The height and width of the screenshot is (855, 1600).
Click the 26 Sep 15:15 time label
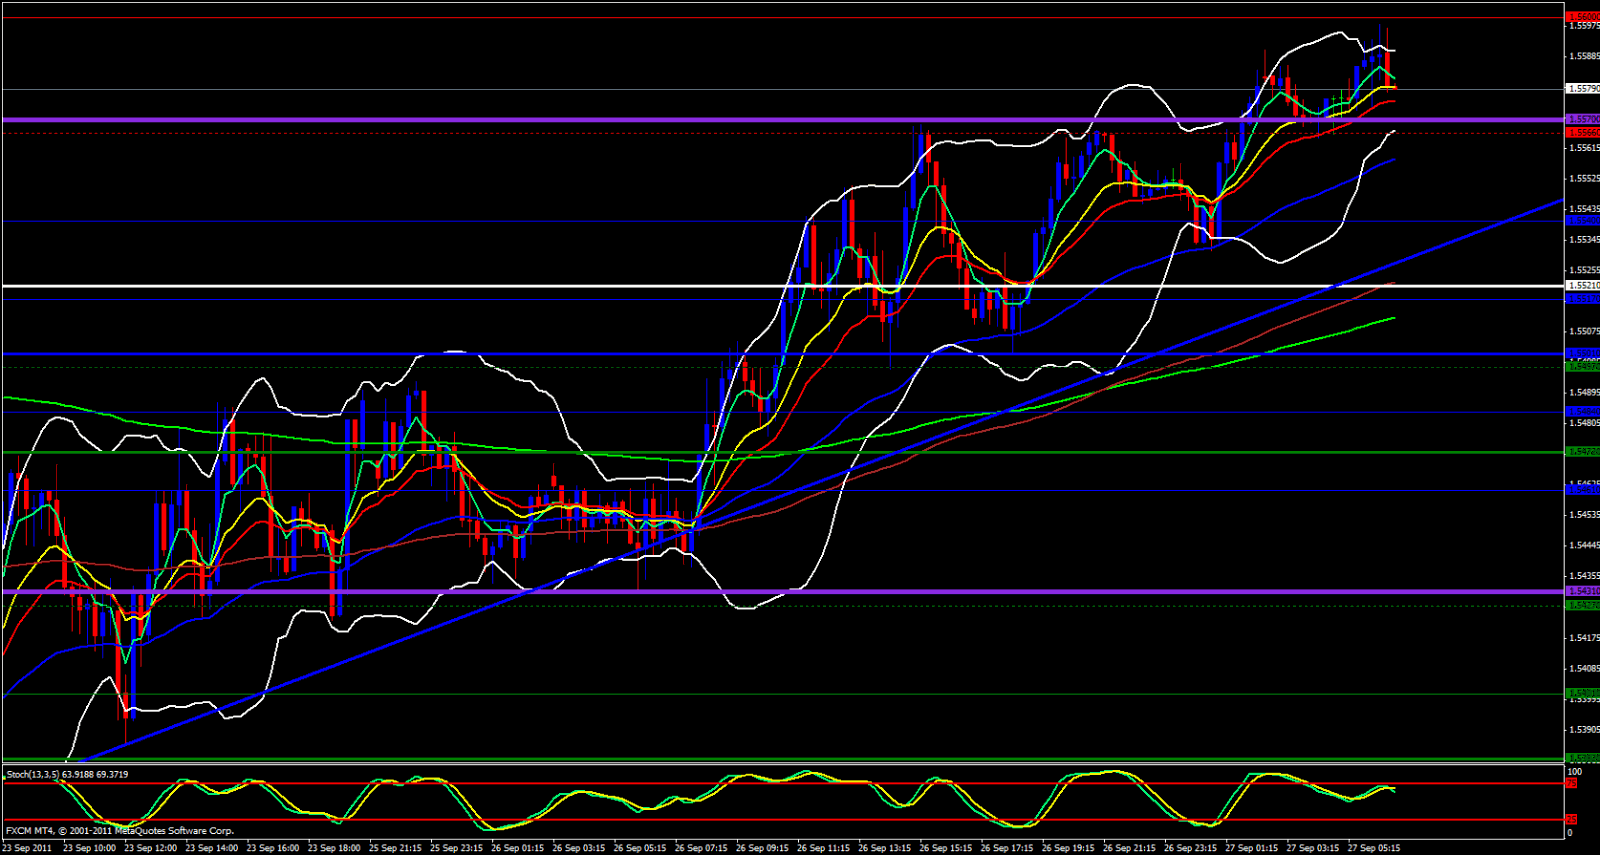tap(945, 848)
